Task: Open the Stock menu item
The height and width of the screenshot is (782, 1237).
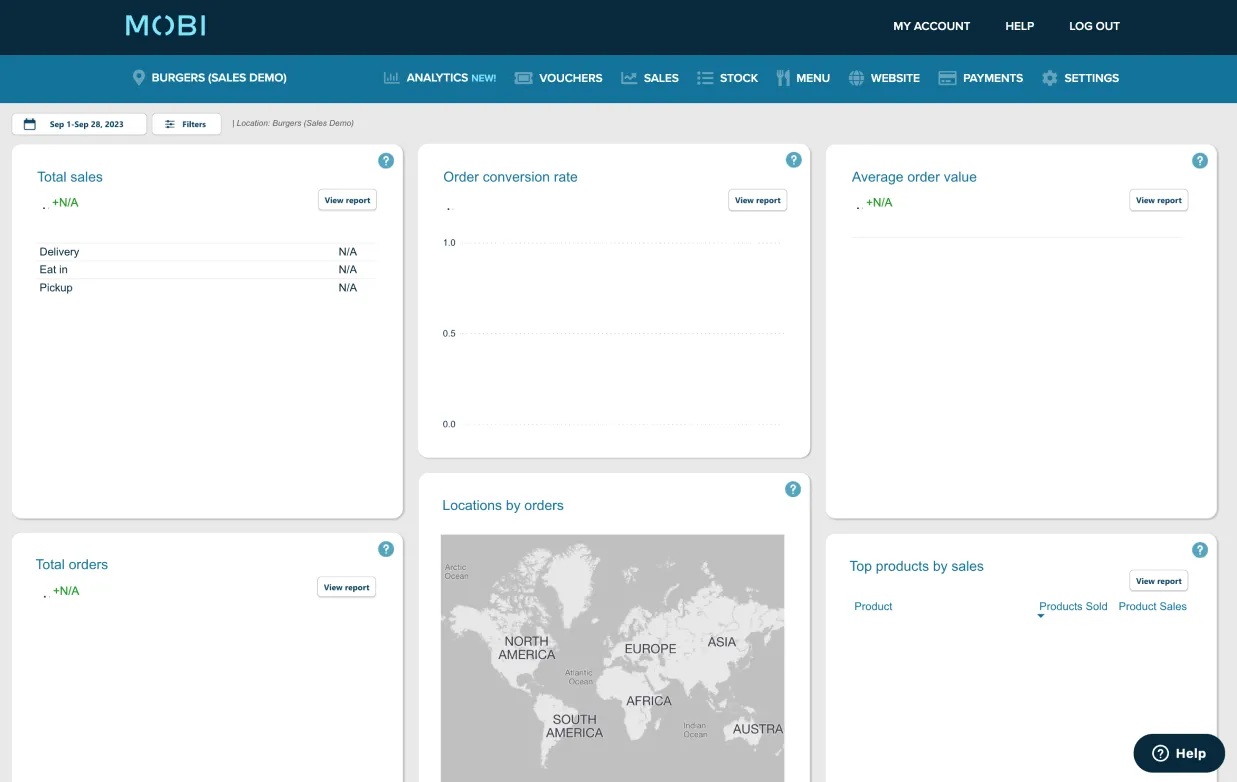Action: [x=727, y=78]
